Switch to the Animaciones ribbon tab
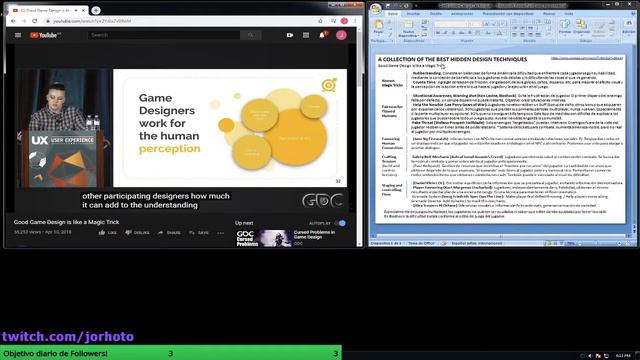 click(462, 13)
